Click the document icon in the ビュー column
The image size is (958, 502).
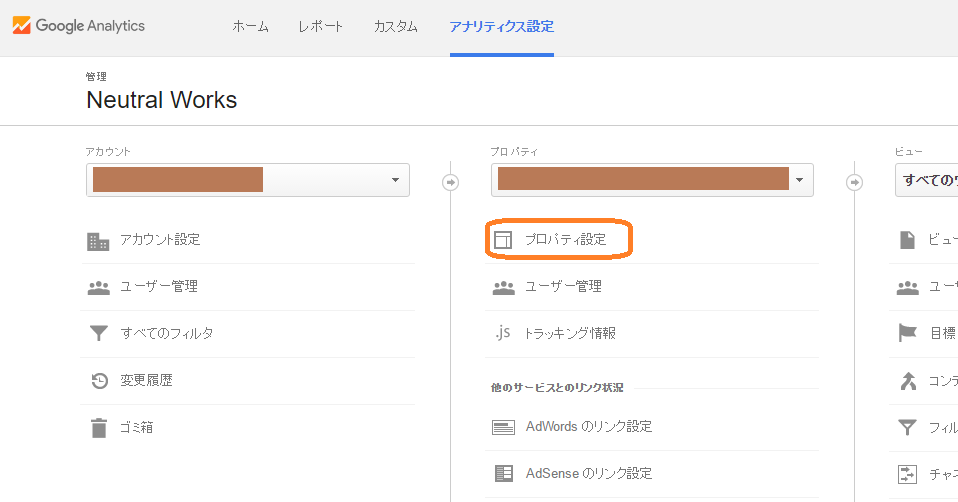point(907,240)
